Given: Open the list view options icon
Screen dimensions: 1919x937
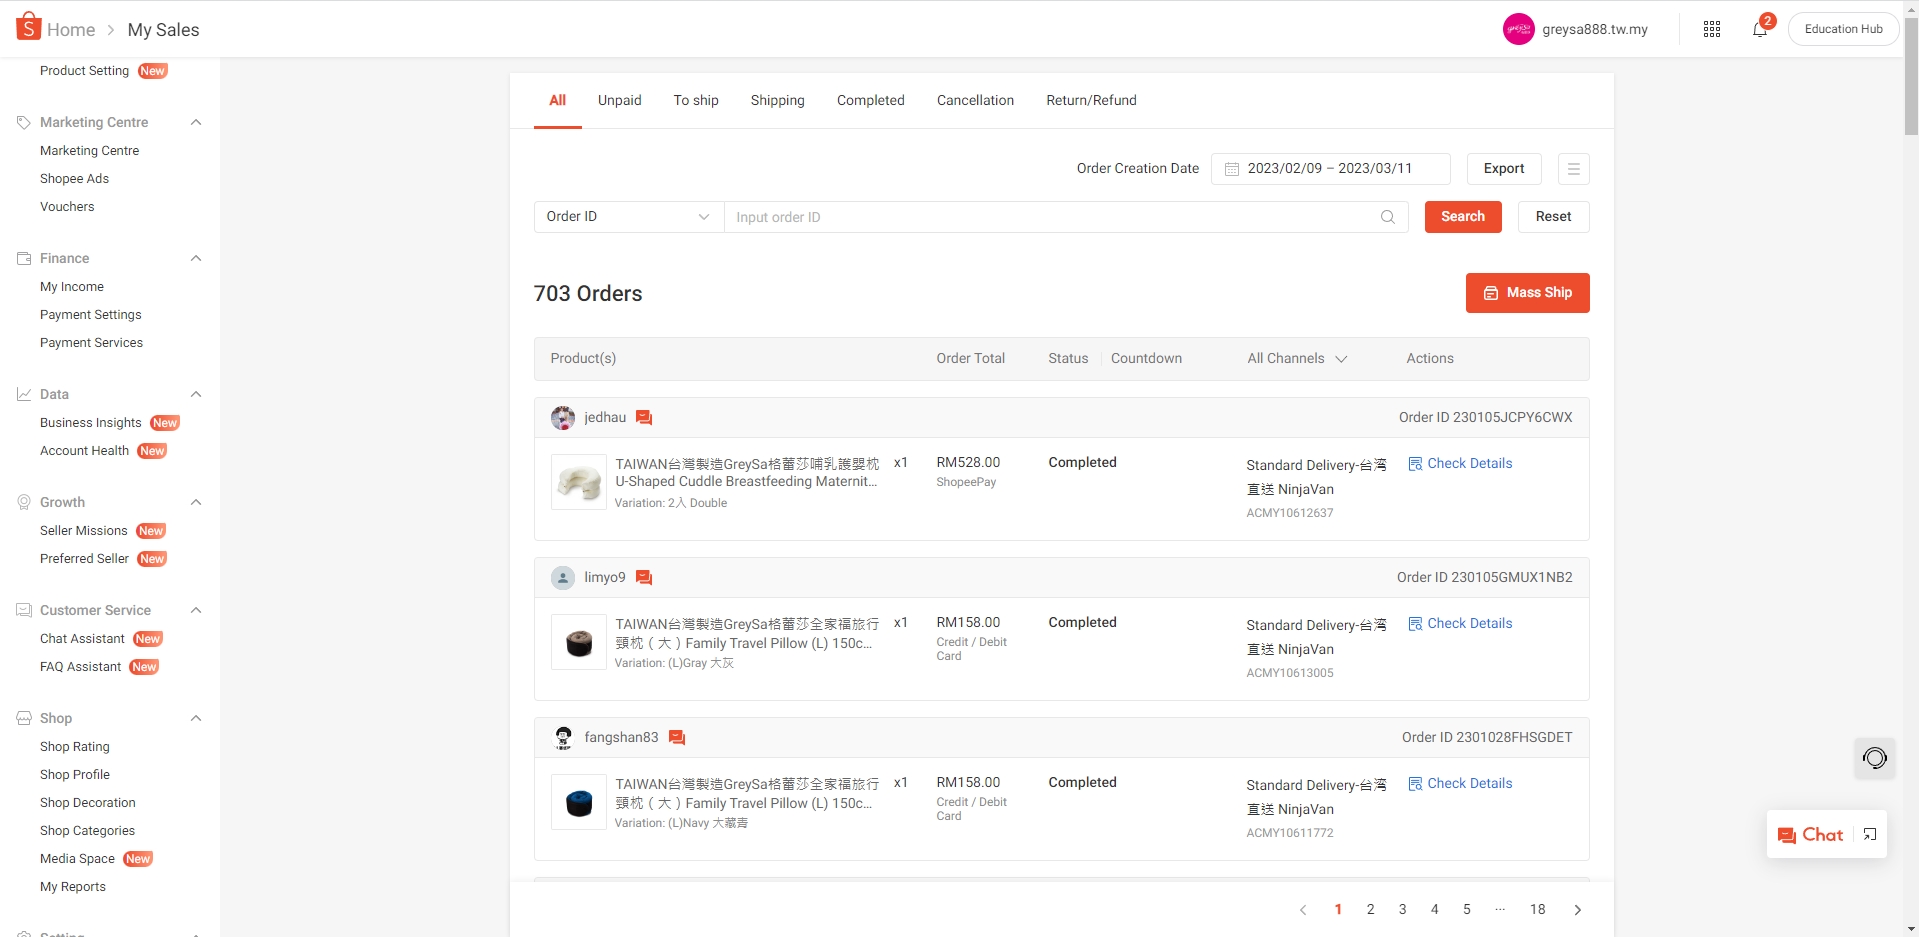Looking at the screenshot, I should pos(1573,169).
